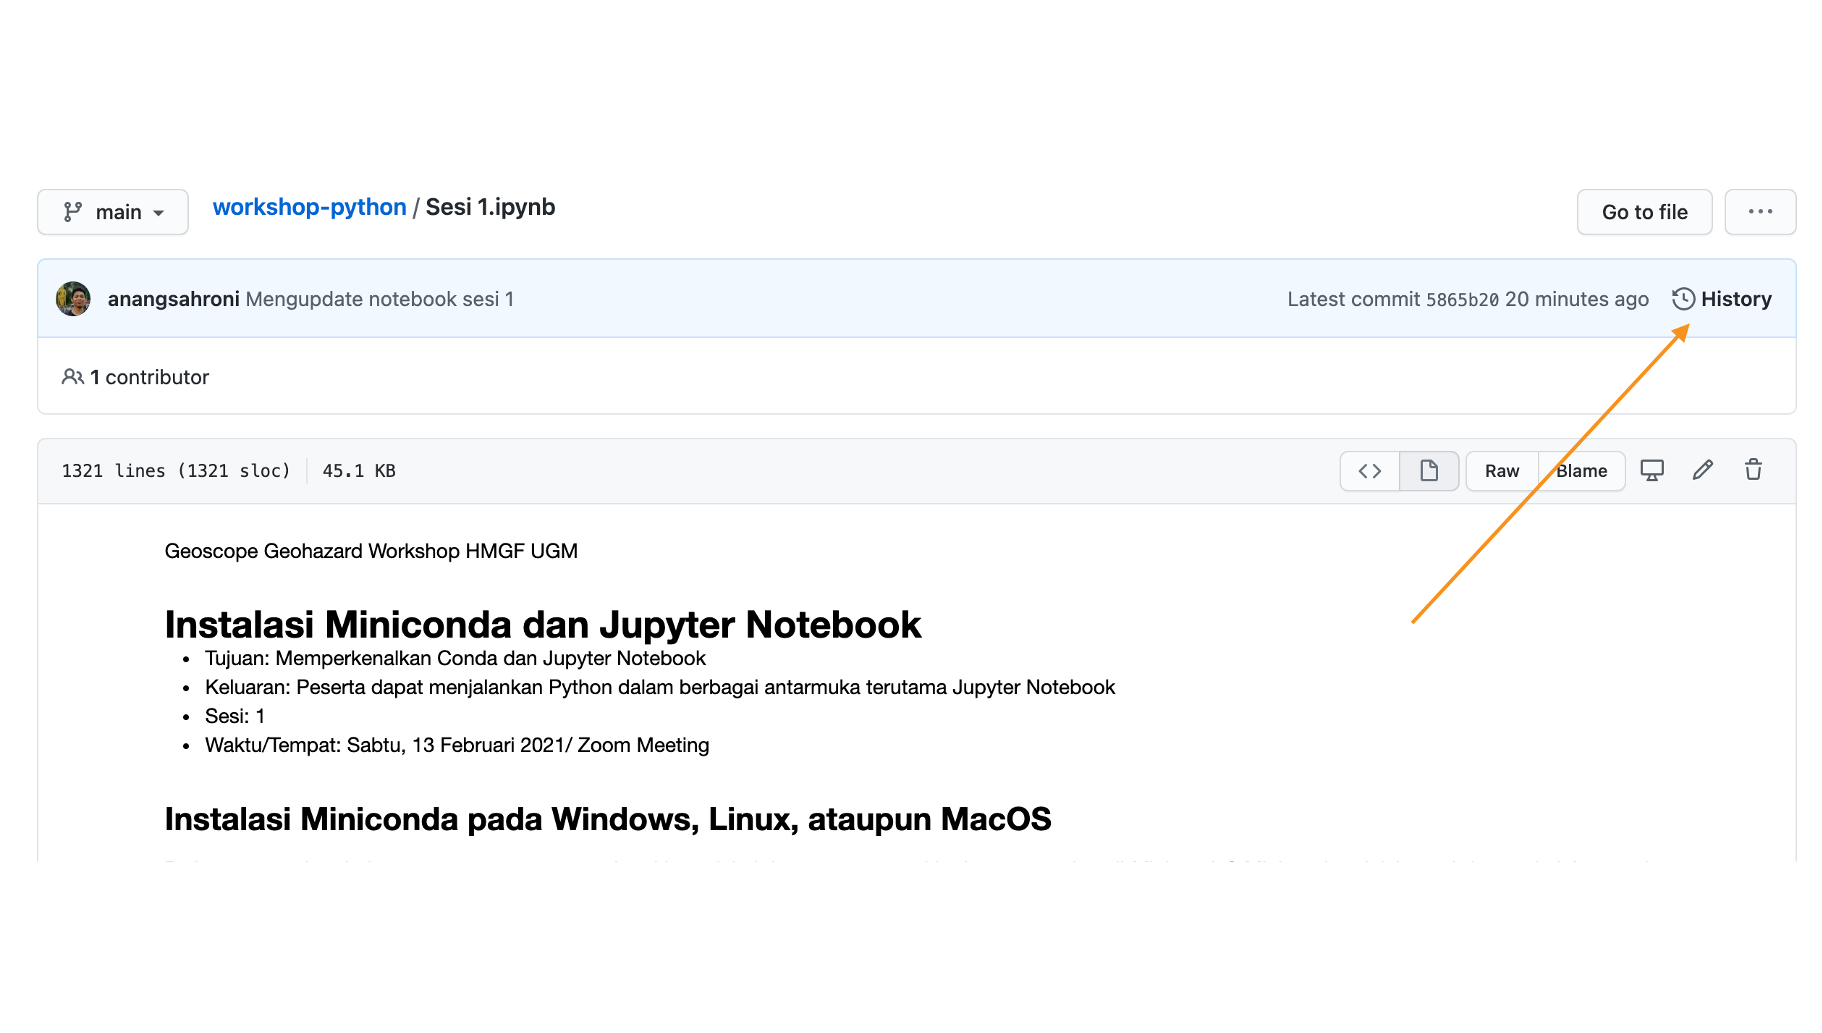Screen dimensions: 1822x1033
Task: Click the Go to file button
Action: [x=1644, y=212]
